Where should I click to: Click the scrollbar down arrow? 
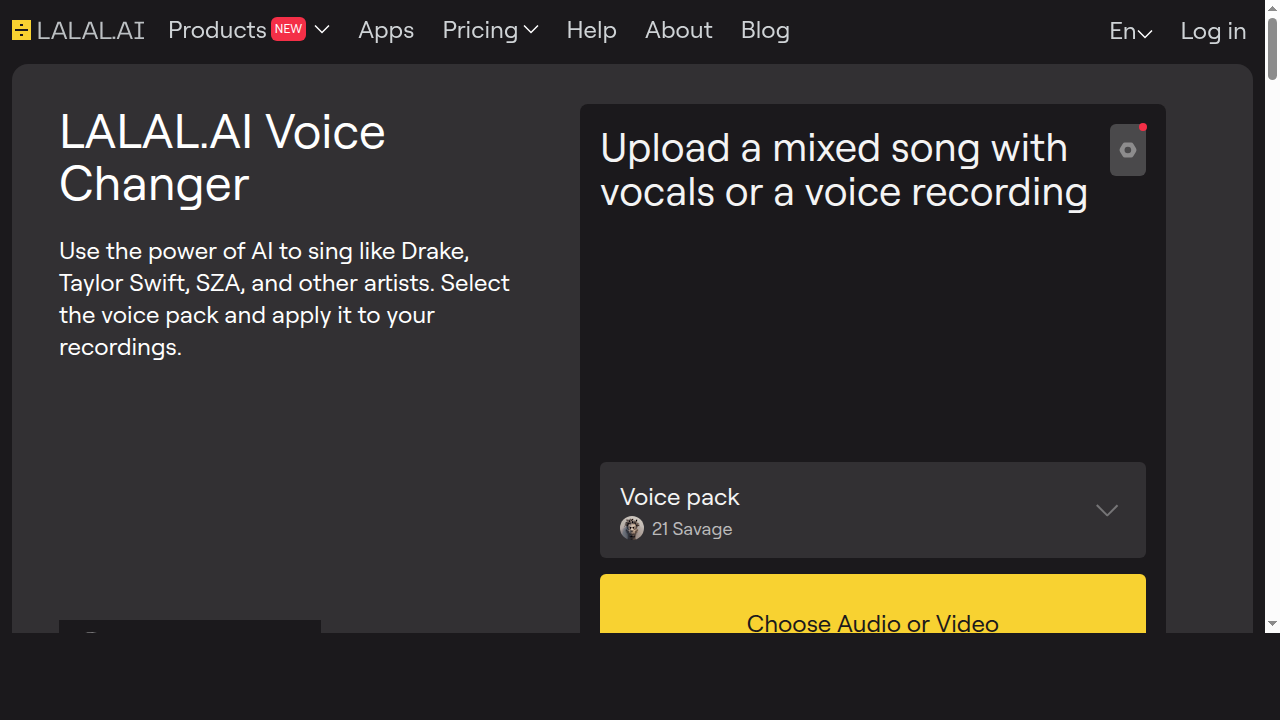[x=1272, y=624]
